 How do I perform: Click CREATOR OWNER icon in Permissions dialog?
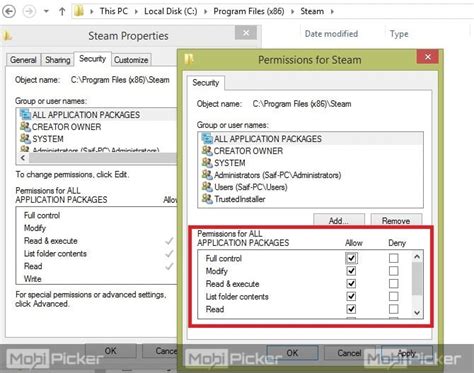click(x=207, y=150)
